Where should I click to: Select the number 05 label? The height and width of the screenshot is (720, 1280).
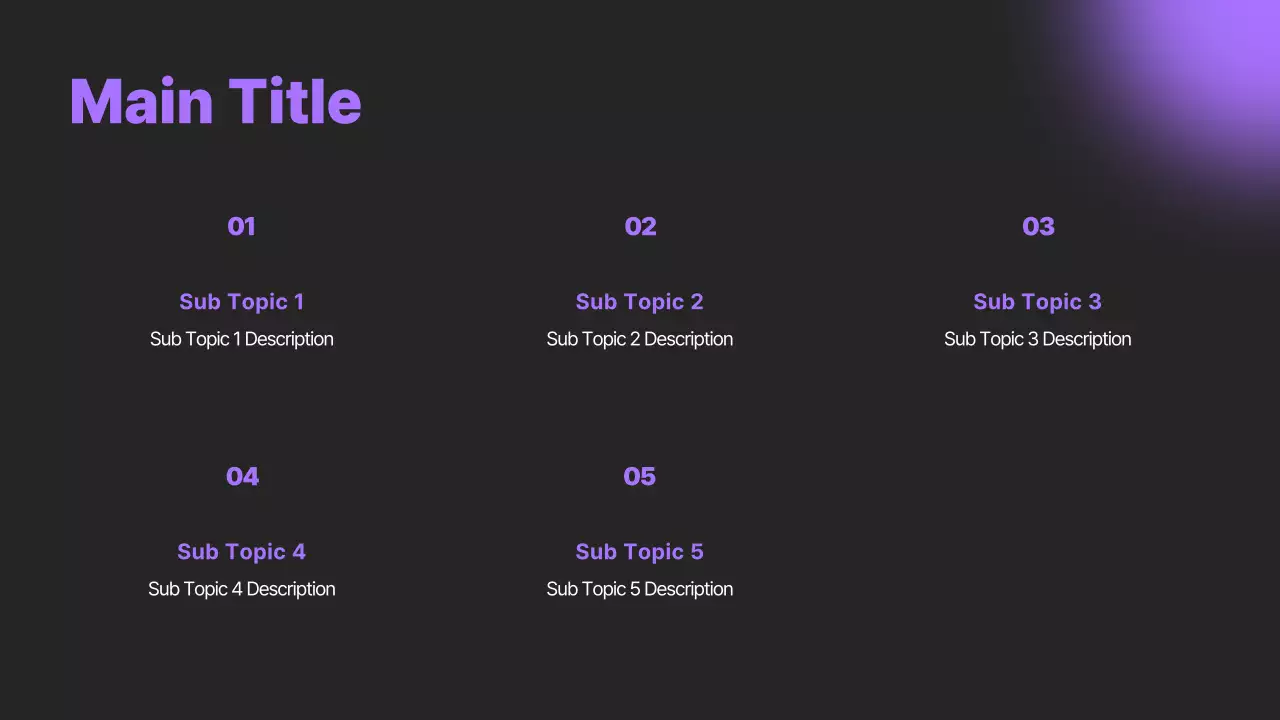[x=639, y=476]
